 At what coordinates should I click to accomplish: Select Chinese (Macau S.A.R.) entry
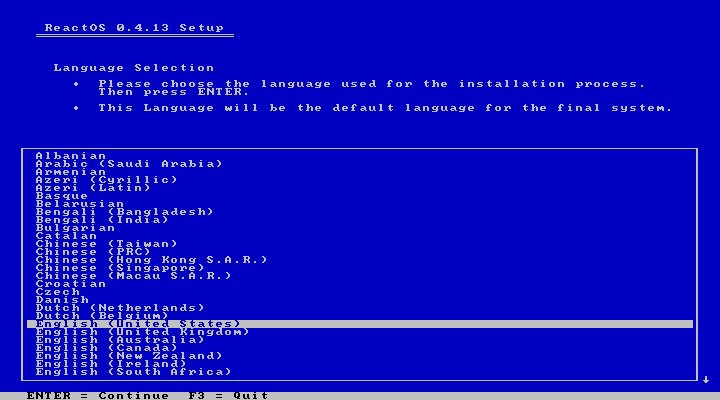134,276
